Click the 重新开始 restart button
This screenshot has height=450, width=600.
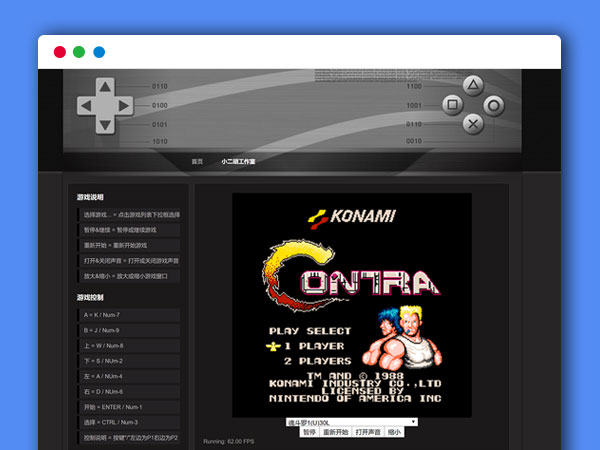click(336, 432)
